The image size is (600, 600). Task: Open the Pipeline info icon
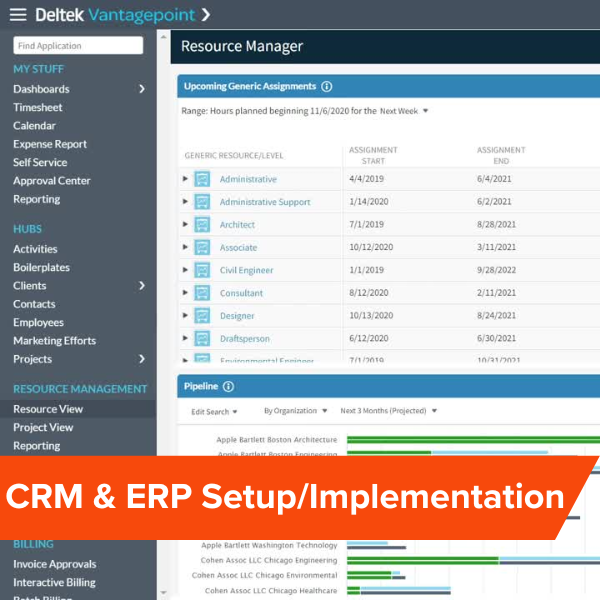coord(228,386)
